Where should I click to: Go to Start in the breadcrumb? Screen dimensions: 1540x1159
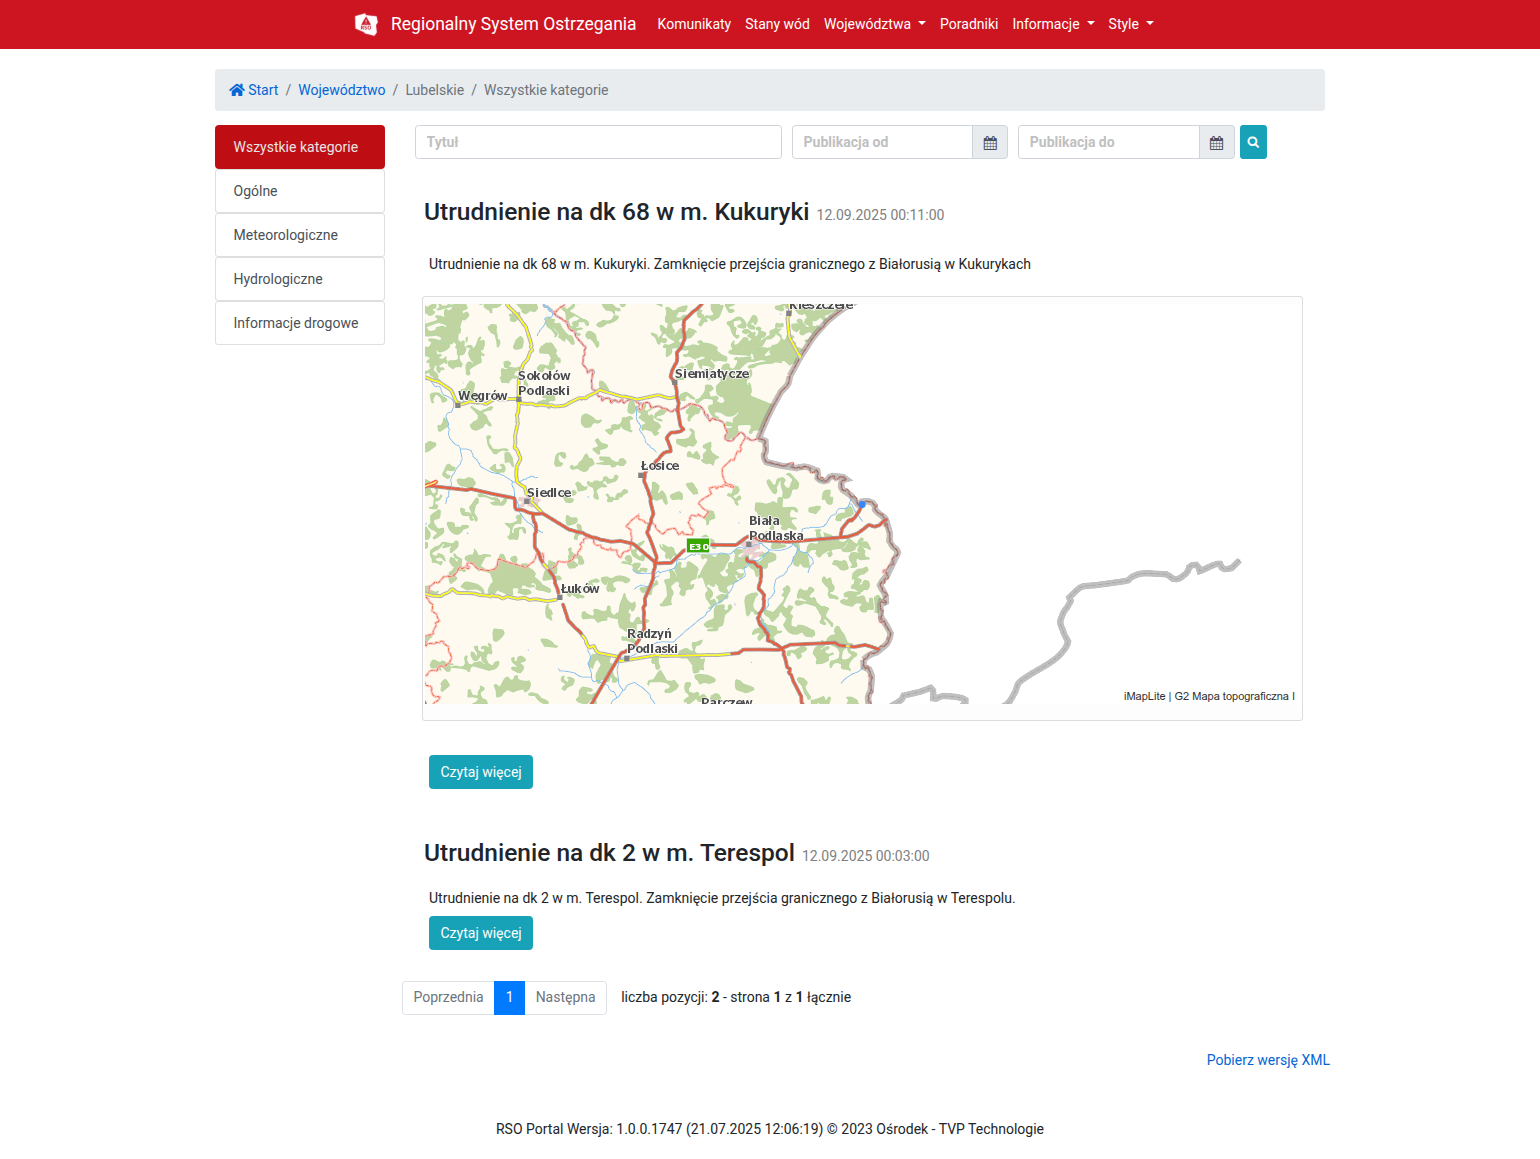(254, 90)
